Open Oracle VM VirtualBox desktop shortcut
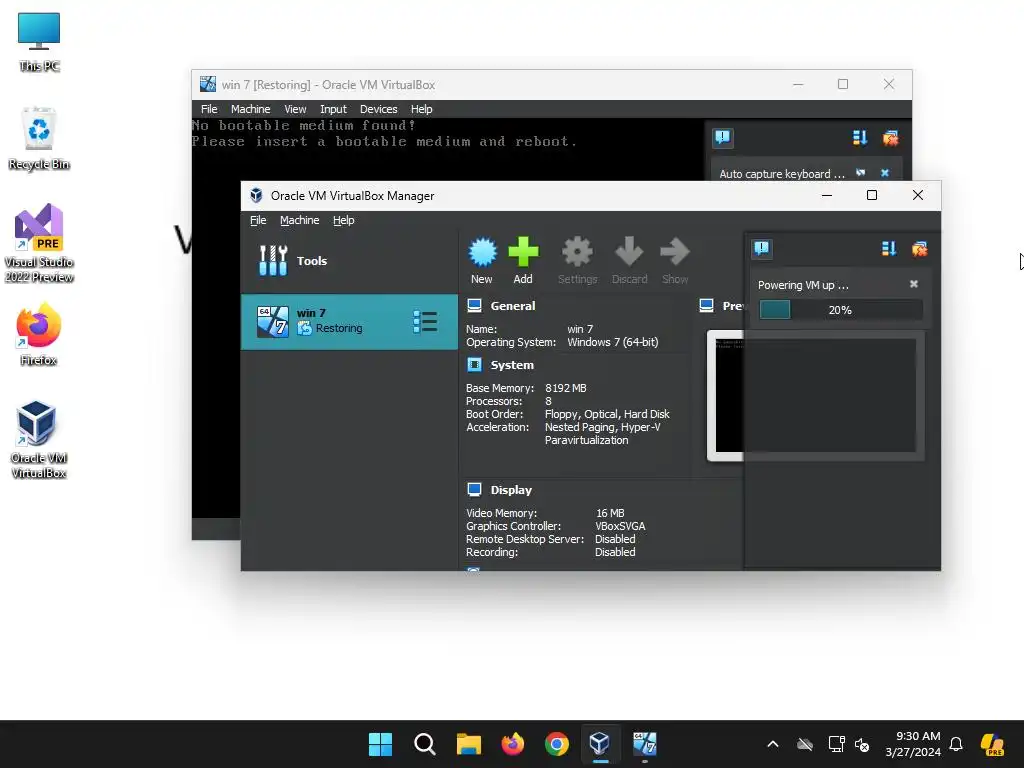 pyautogui.click(x=39, y=439)
